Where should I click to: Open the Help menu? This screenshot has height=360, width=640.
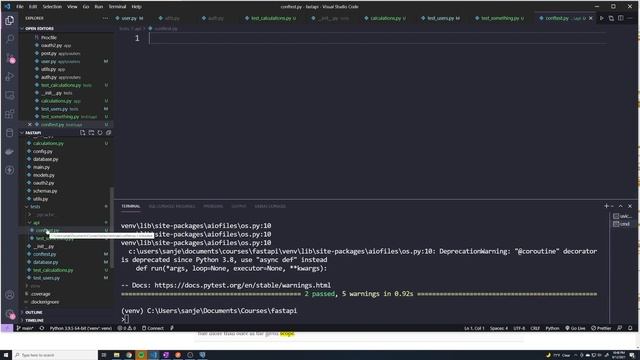(136, 7)
